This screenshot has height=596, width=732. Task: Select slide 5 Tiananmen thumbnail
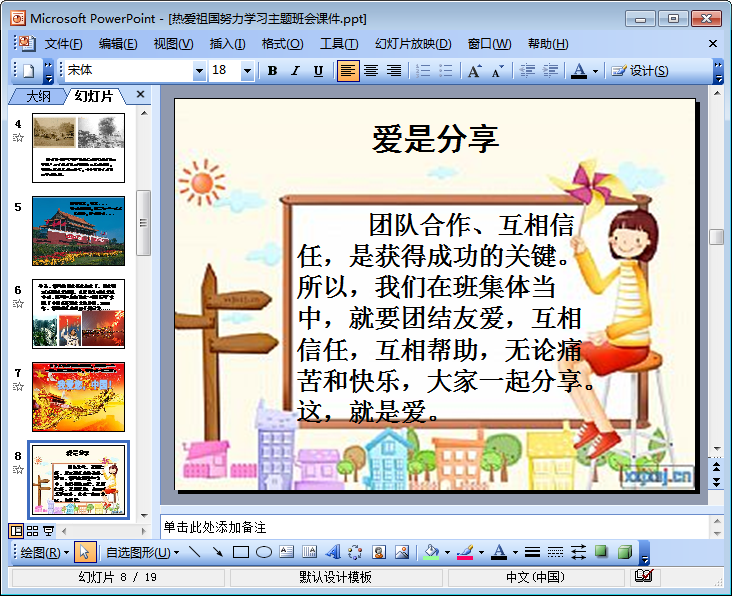pos(78,231)
